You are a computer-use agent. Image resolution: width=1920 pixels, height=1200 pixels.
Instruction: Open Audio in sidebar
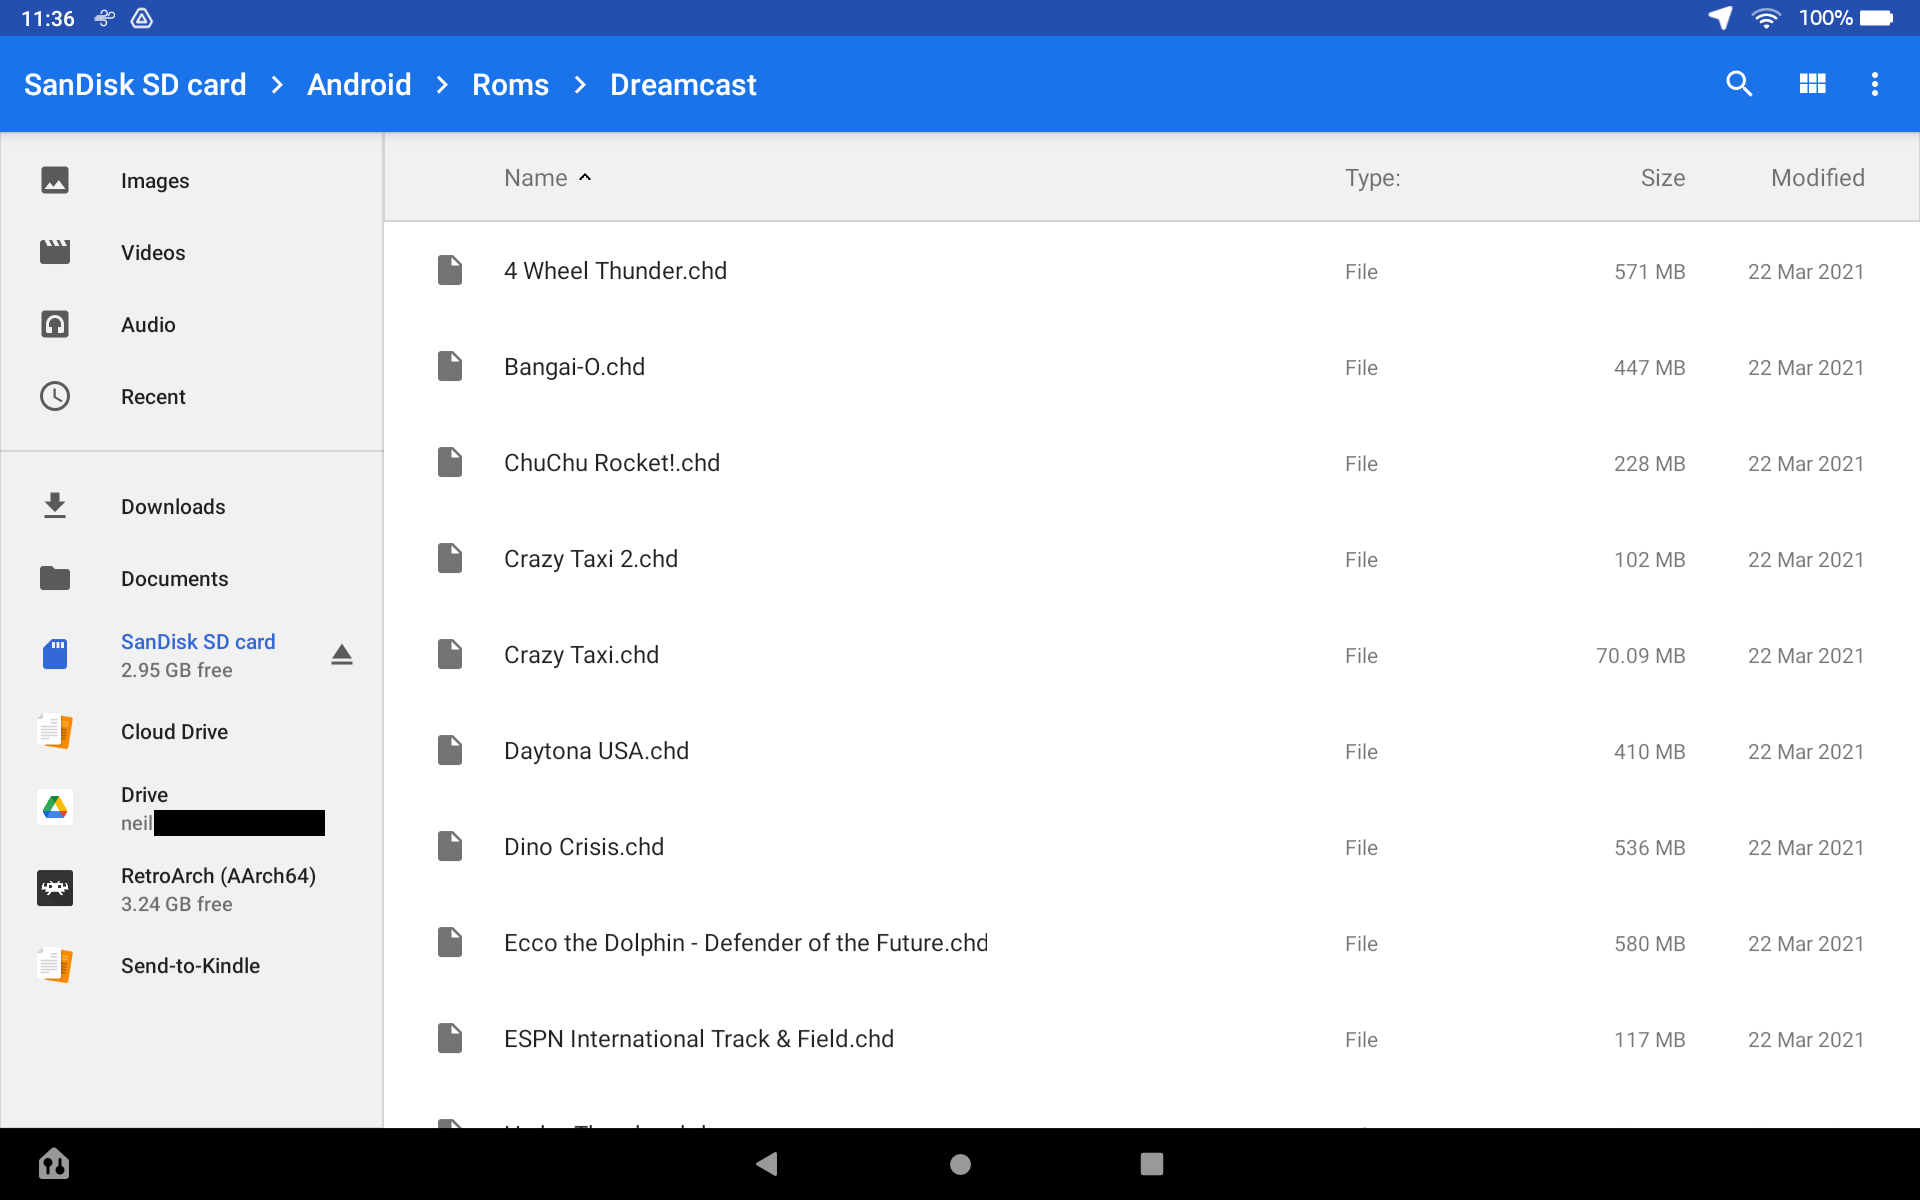(192, 324)
